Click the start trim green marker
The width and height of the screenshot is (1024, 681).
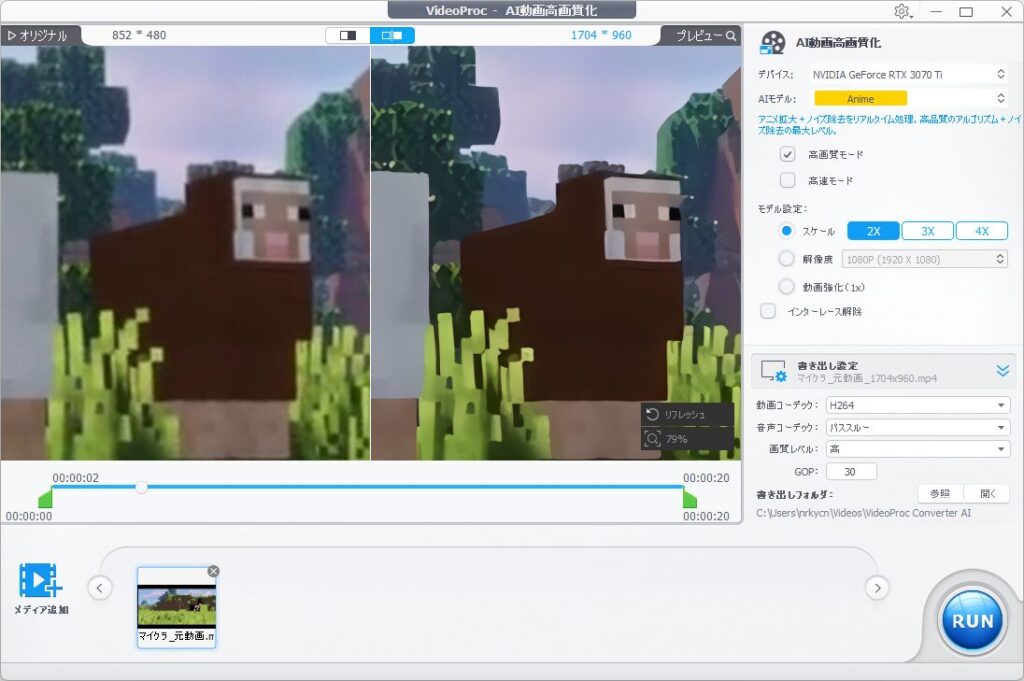click(45, 499)
